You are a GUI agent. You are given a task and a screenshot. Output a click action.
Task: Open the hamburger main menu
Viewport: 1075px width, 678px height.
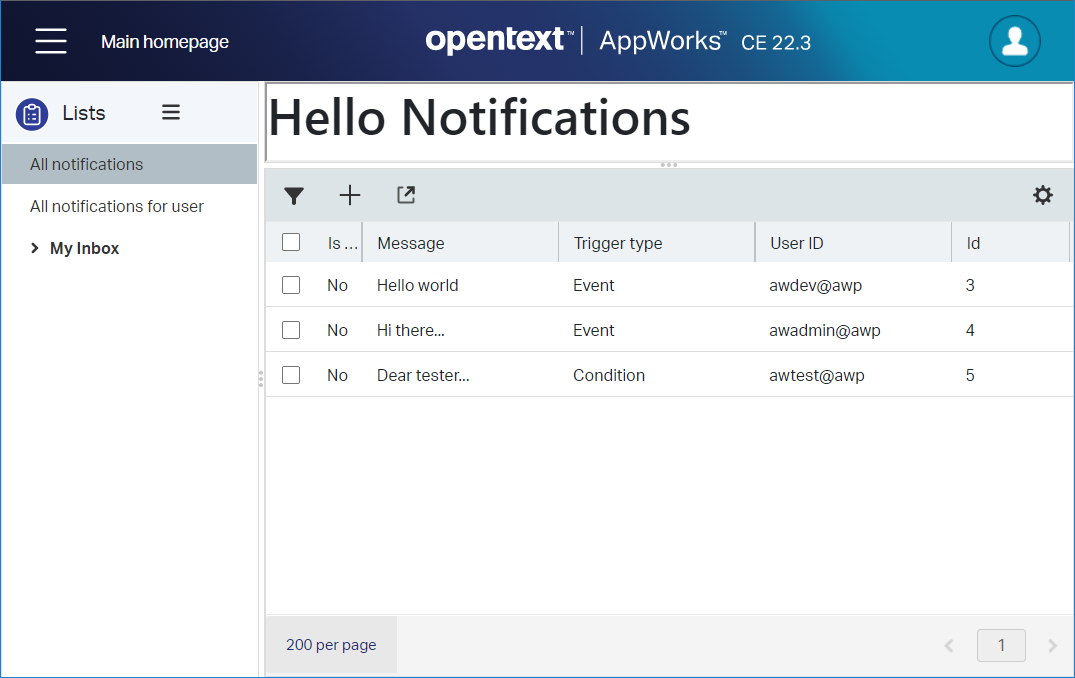tap(51, 41)
